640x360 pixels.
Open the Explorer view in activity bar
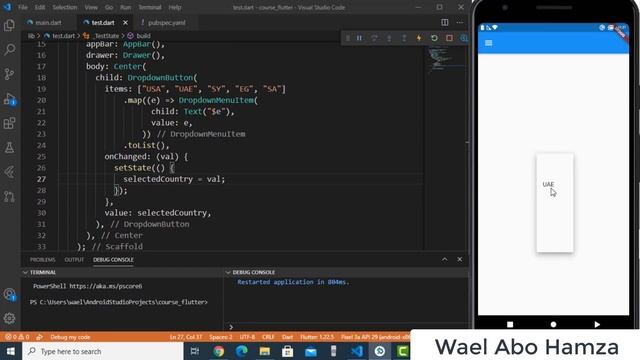(9, 25)
